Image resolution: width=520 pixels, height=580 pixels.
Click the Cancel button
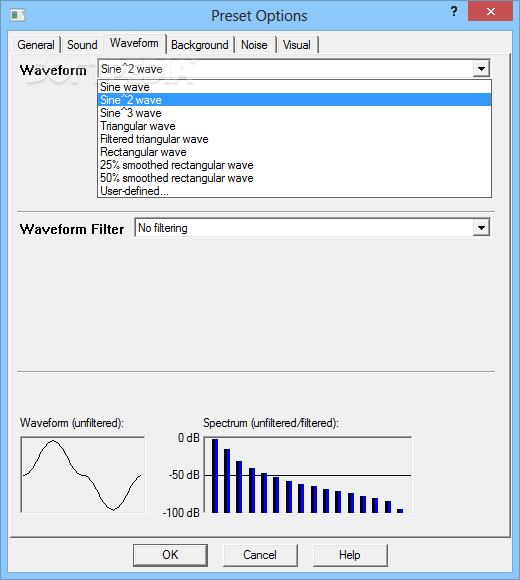(x=260, y=555)
